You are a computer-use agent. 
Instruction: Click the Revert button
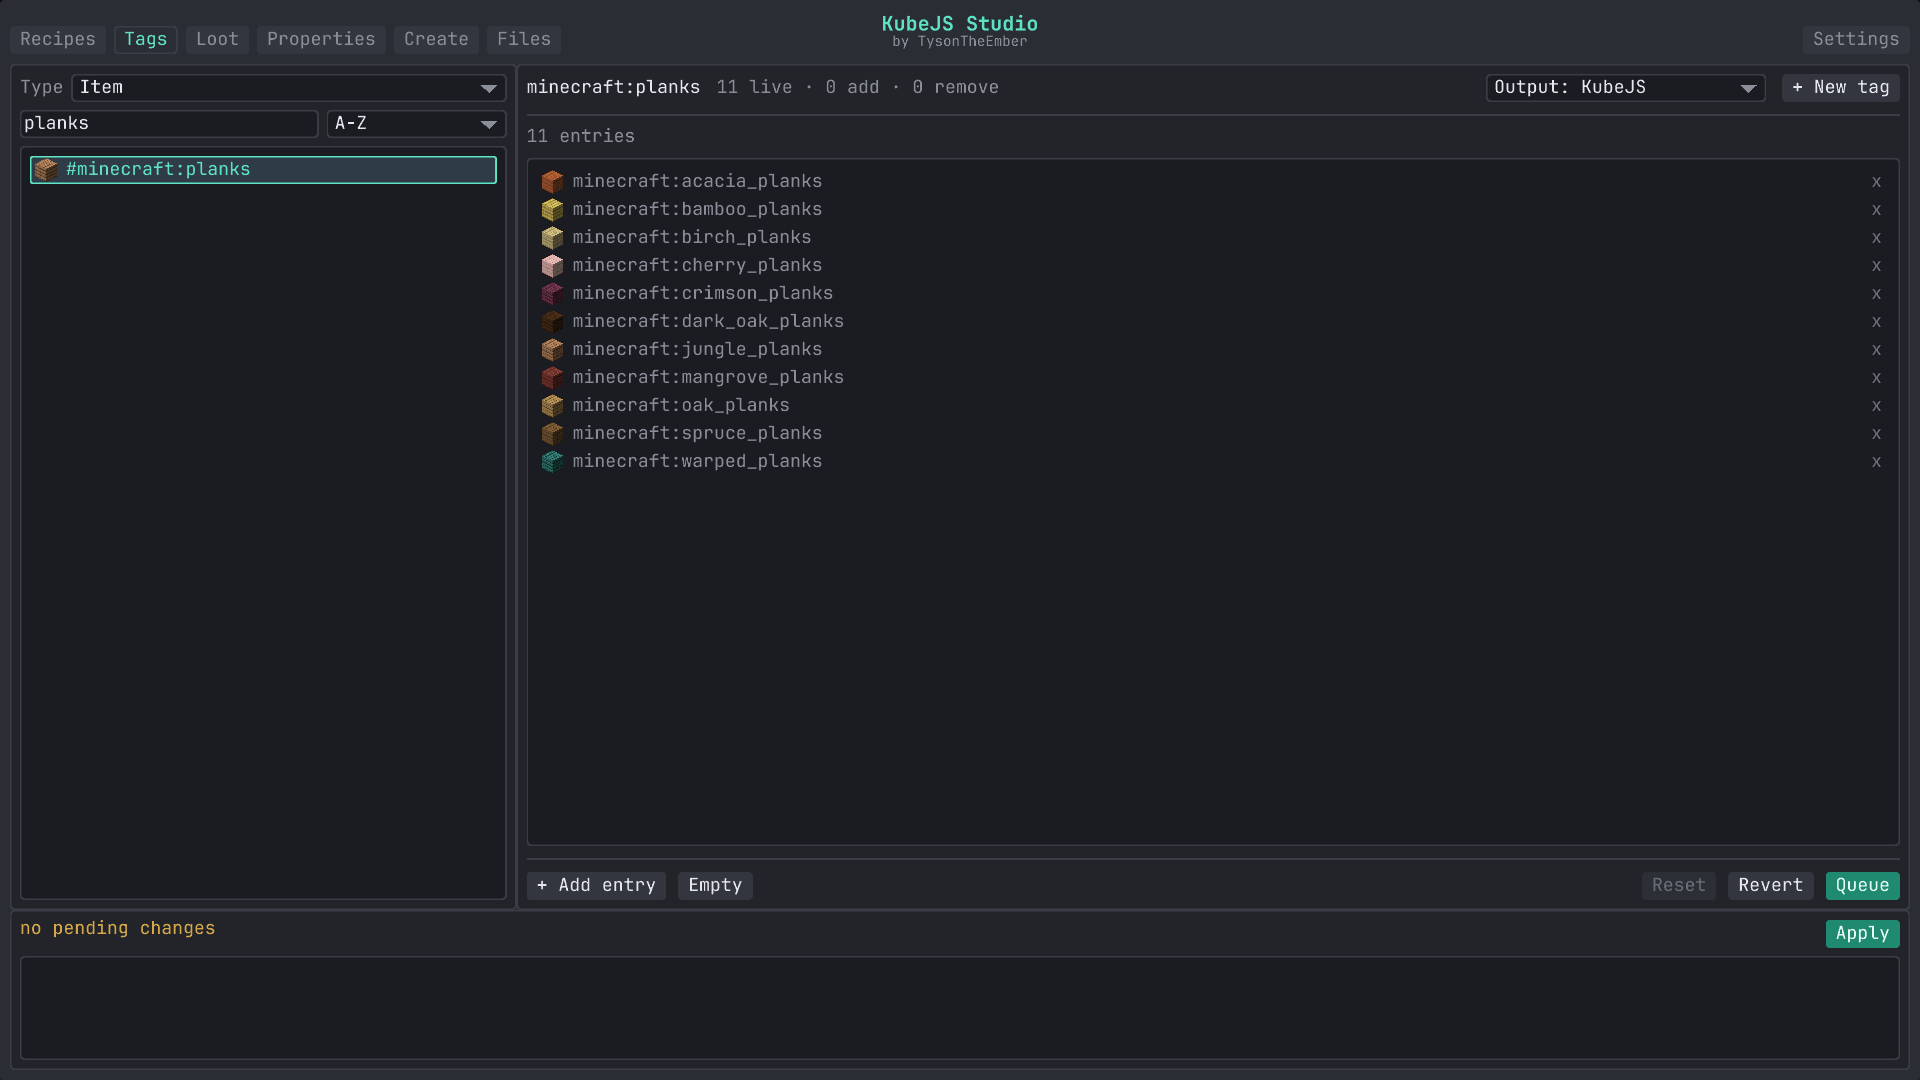click(1771, 886)
